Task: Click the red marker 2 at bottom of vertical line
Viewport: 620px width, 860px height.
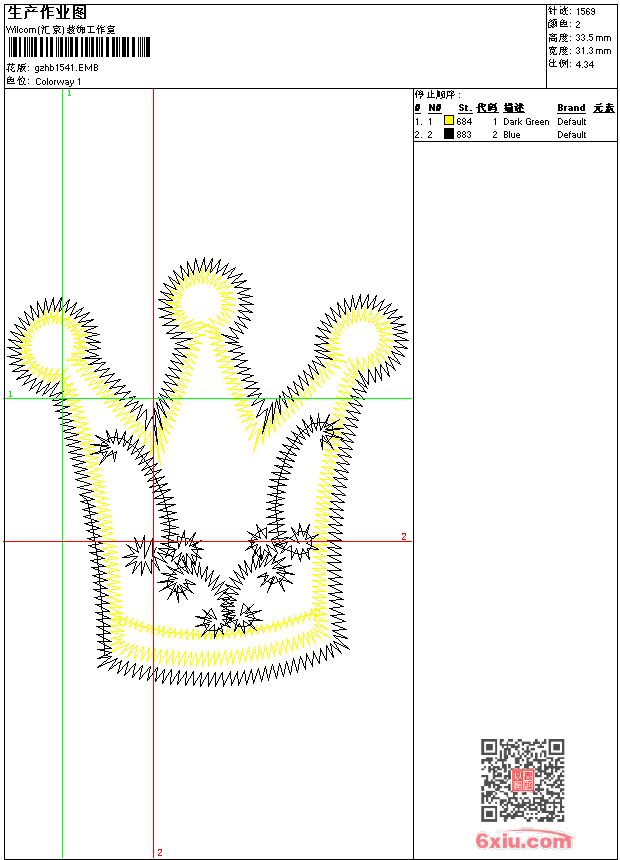Action: pyautogui.click(x=159, y=852)
